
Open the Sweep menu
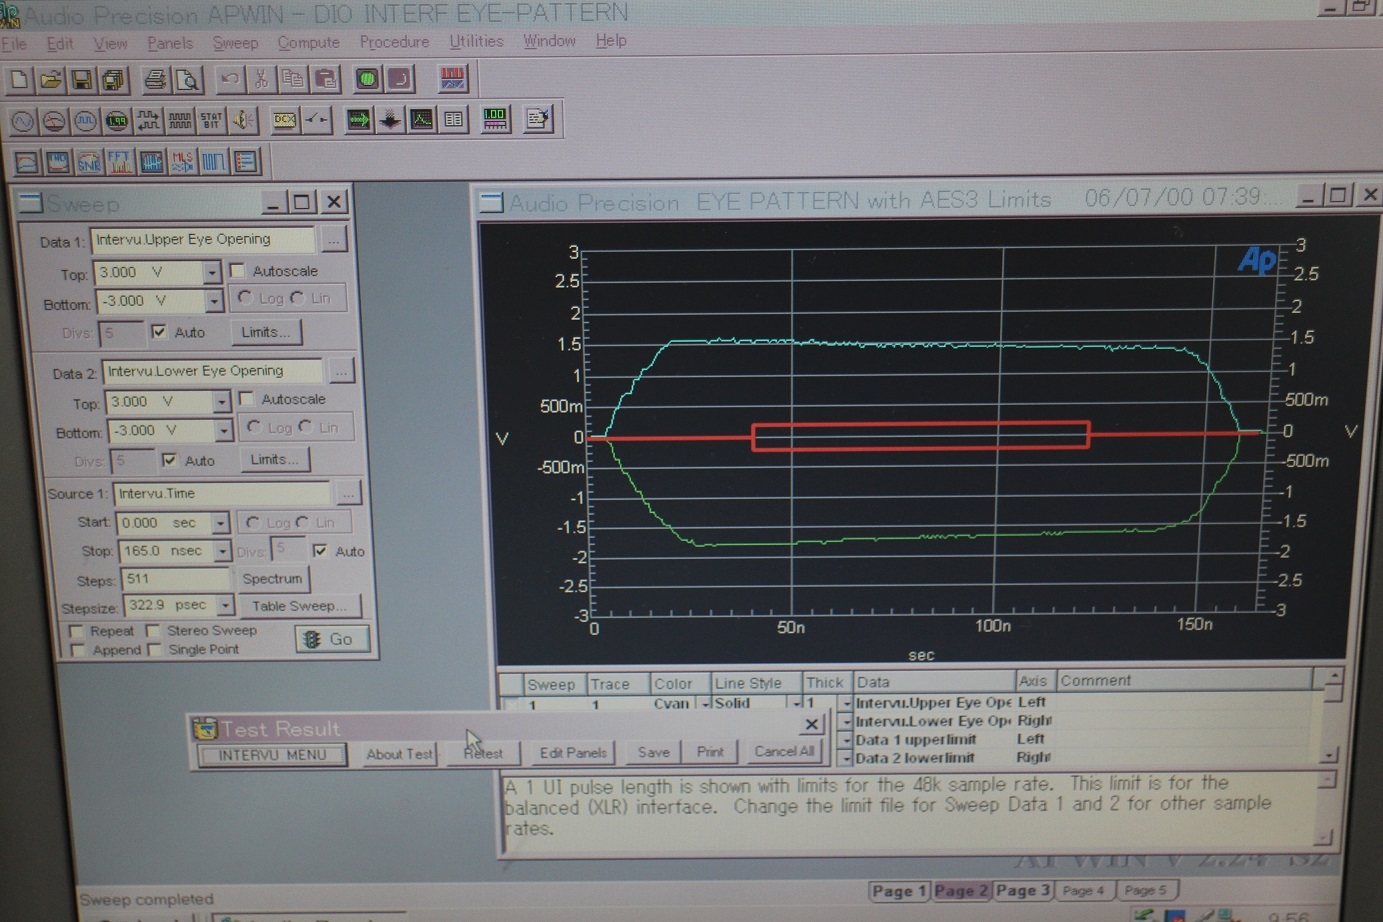(x=235, y=43)
